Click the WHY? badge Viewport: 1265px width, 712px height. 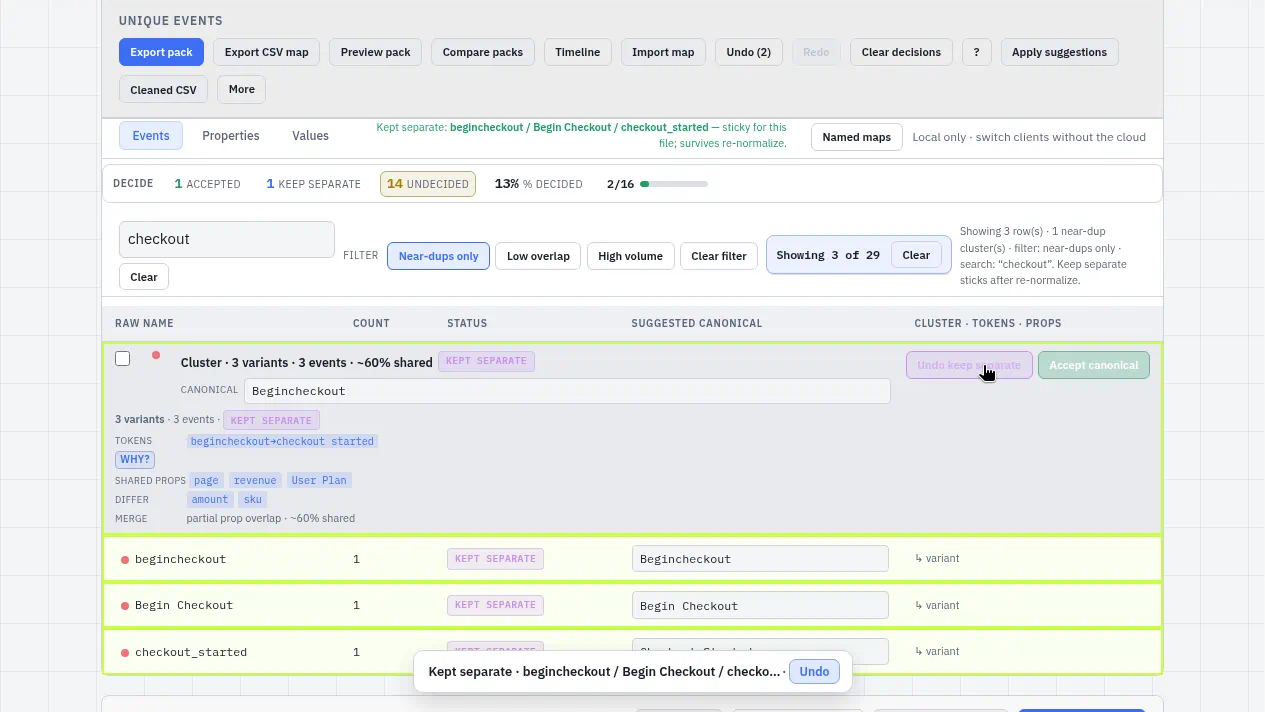point(135,460)
